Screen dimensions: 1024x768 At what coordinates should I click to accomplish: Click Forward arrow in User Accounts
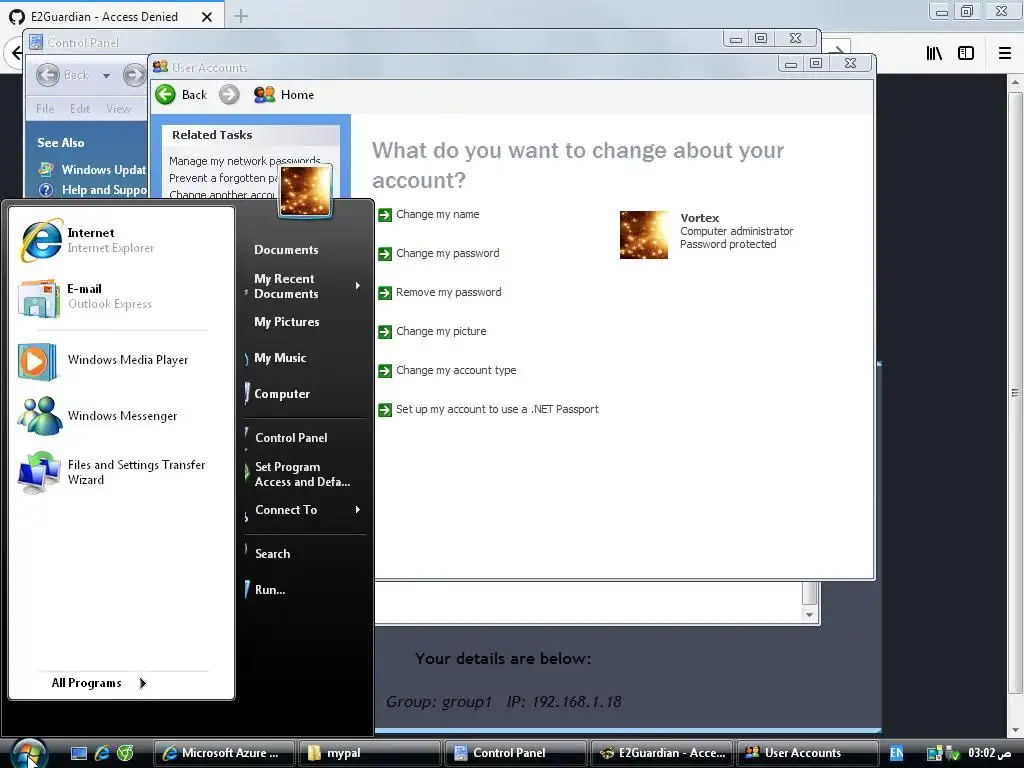[x=229, y=95]
